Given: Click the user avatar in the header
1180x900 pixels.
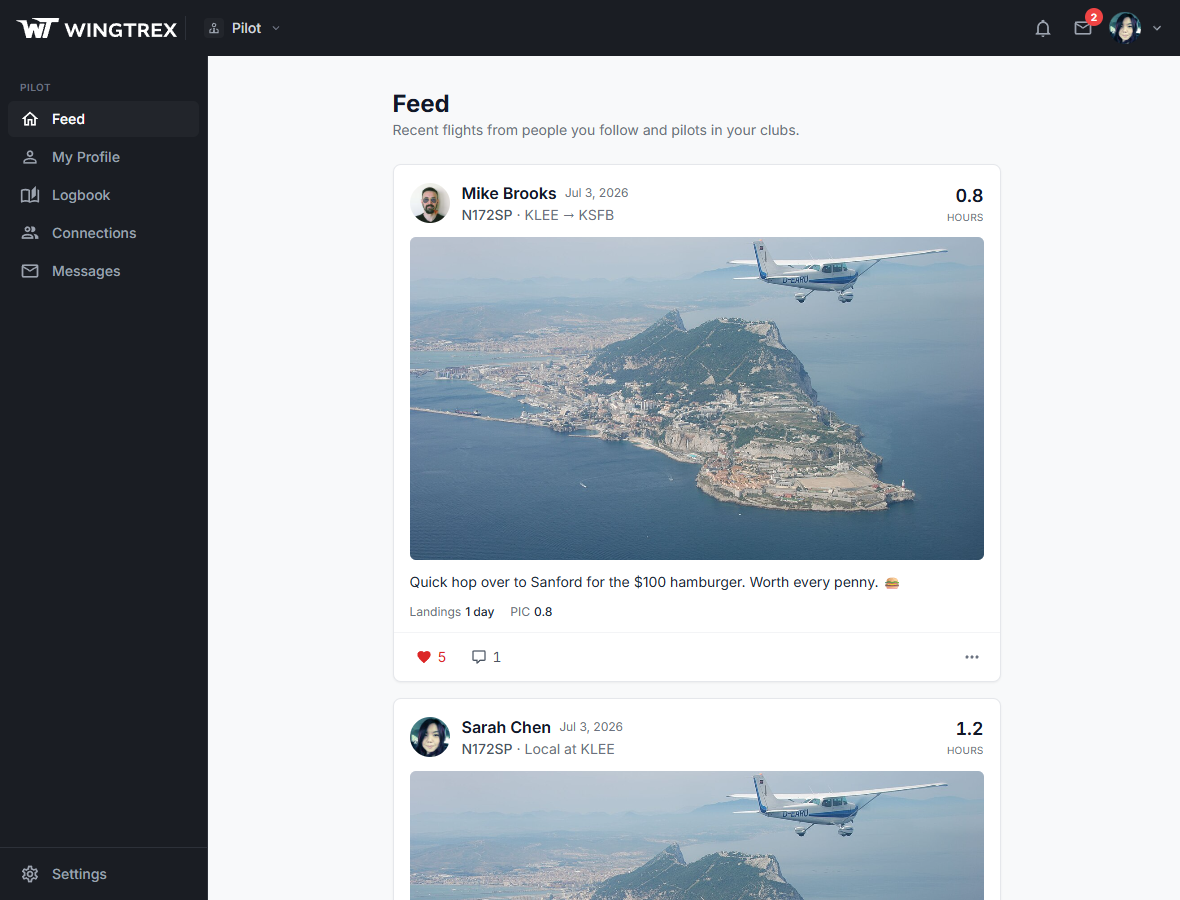Looking at the screenshot, I should tap(1125, 28).
